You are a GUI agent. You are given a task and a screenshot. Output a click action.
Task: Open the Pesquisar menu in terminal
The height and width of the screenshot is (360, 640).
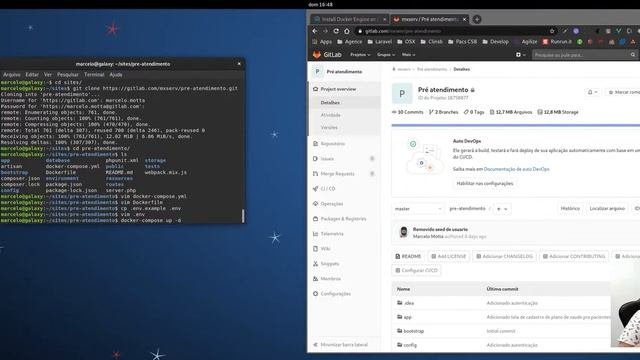tap(68, 75)
